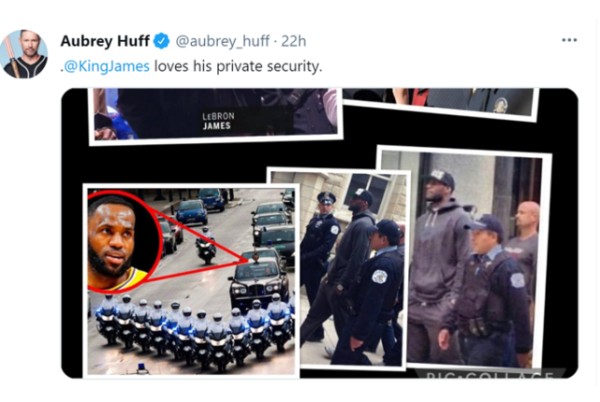Open Aubrey Huff's profile avatar
The height and width of the screenshot is (402, 600).
click(25, 54)
